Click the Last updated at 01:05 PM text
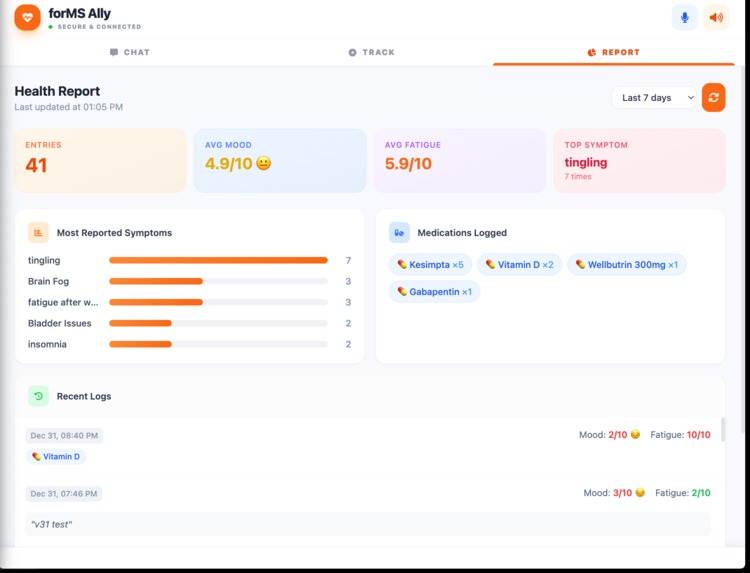 point(68,107)
